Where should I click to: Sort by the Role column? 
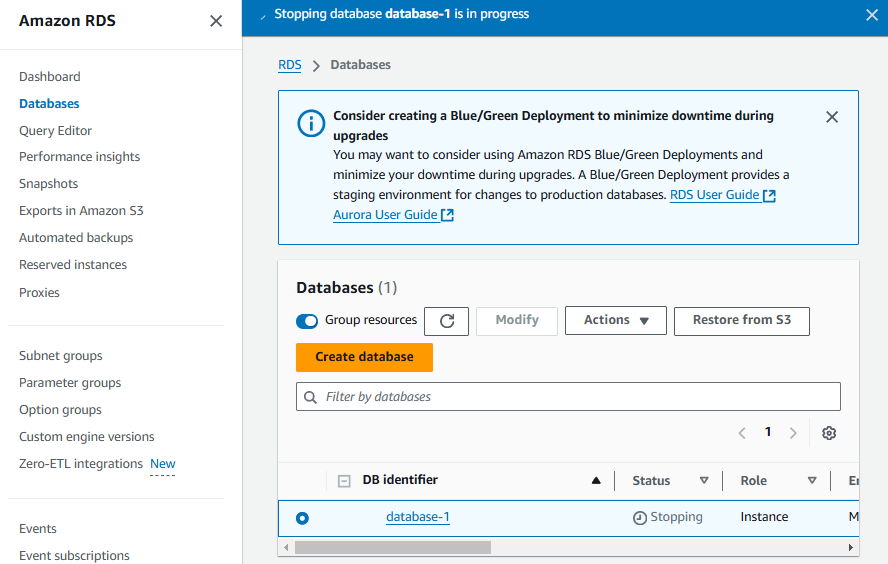tap(811, 481)
